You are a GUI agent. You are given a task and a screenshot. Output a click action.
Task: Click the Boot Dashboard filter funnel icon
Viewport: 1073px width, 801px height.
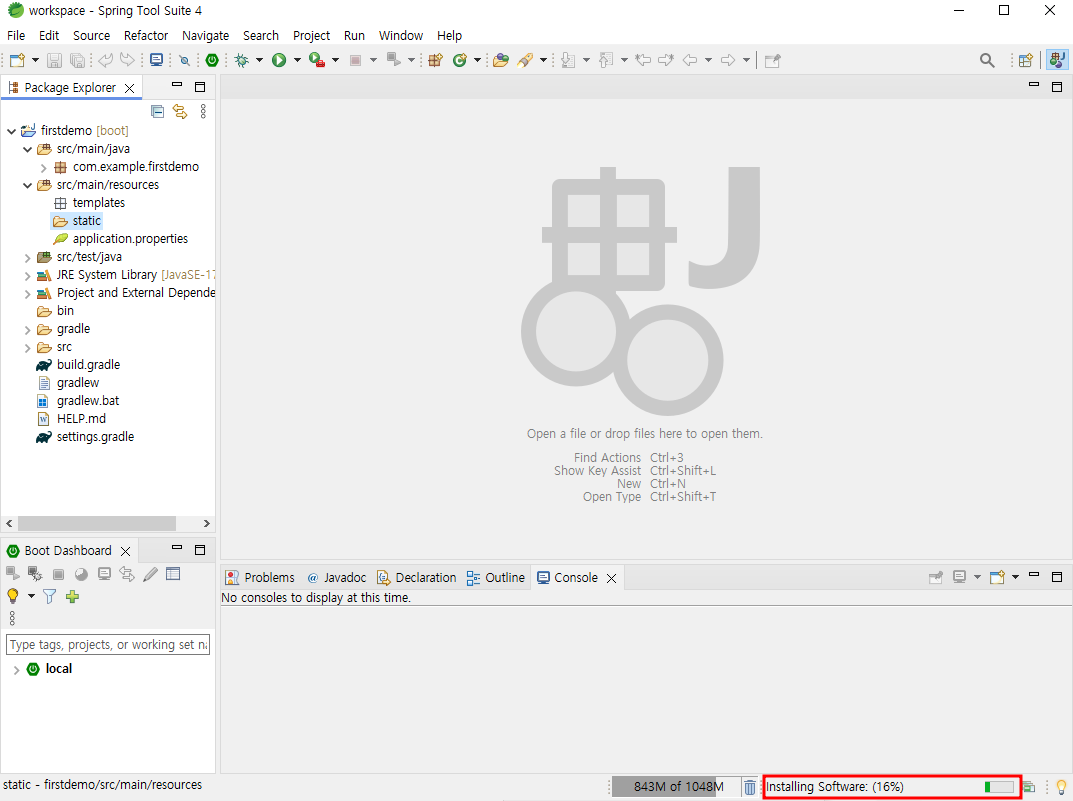coord(49,596)
